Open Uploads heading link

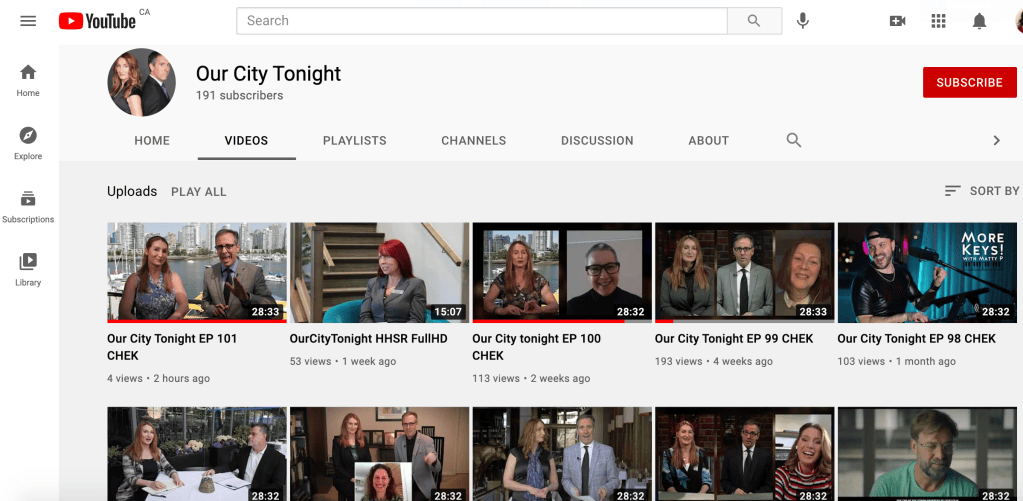(132, 191)
